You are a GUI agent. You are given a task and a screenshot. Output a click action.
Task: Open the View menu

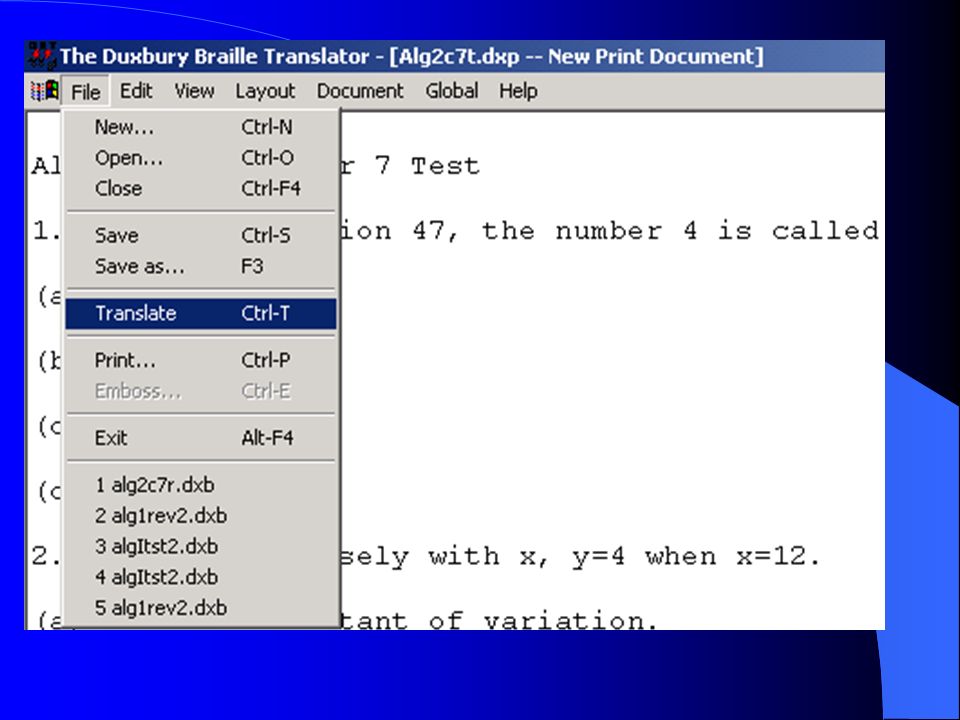[x=194, y=91]
